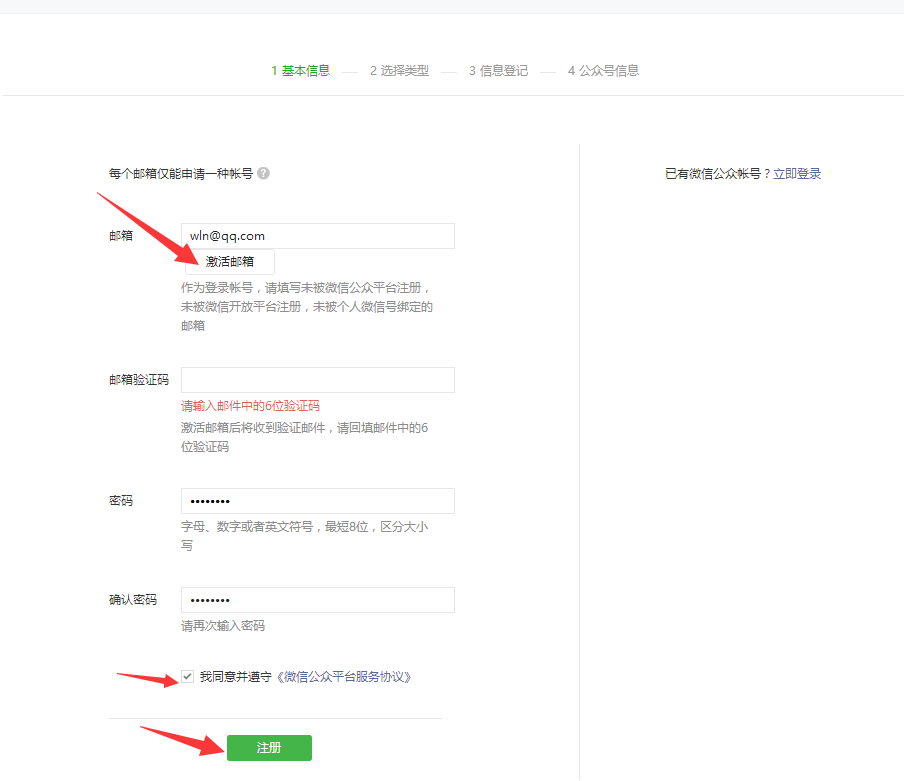The image size is (904, 781).
Task: Click the red 请输入邮件中的6位验证码 error message
Action: [x=250, y=406]
